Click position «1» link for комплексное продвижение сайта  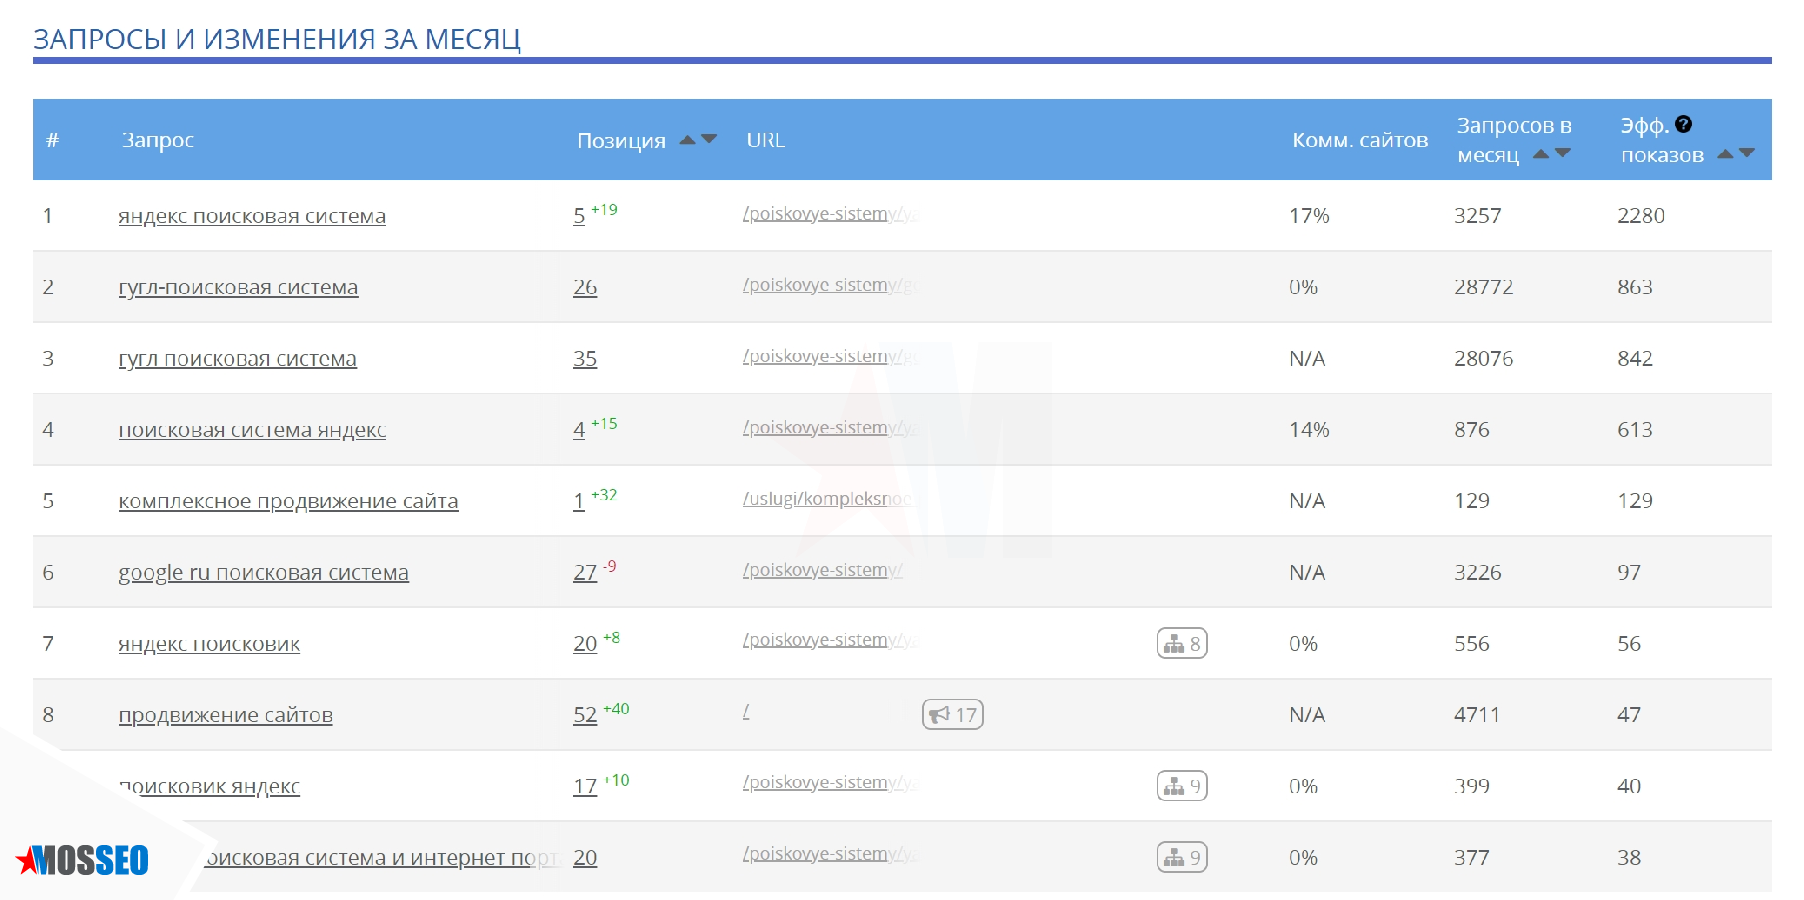point(578,501)
